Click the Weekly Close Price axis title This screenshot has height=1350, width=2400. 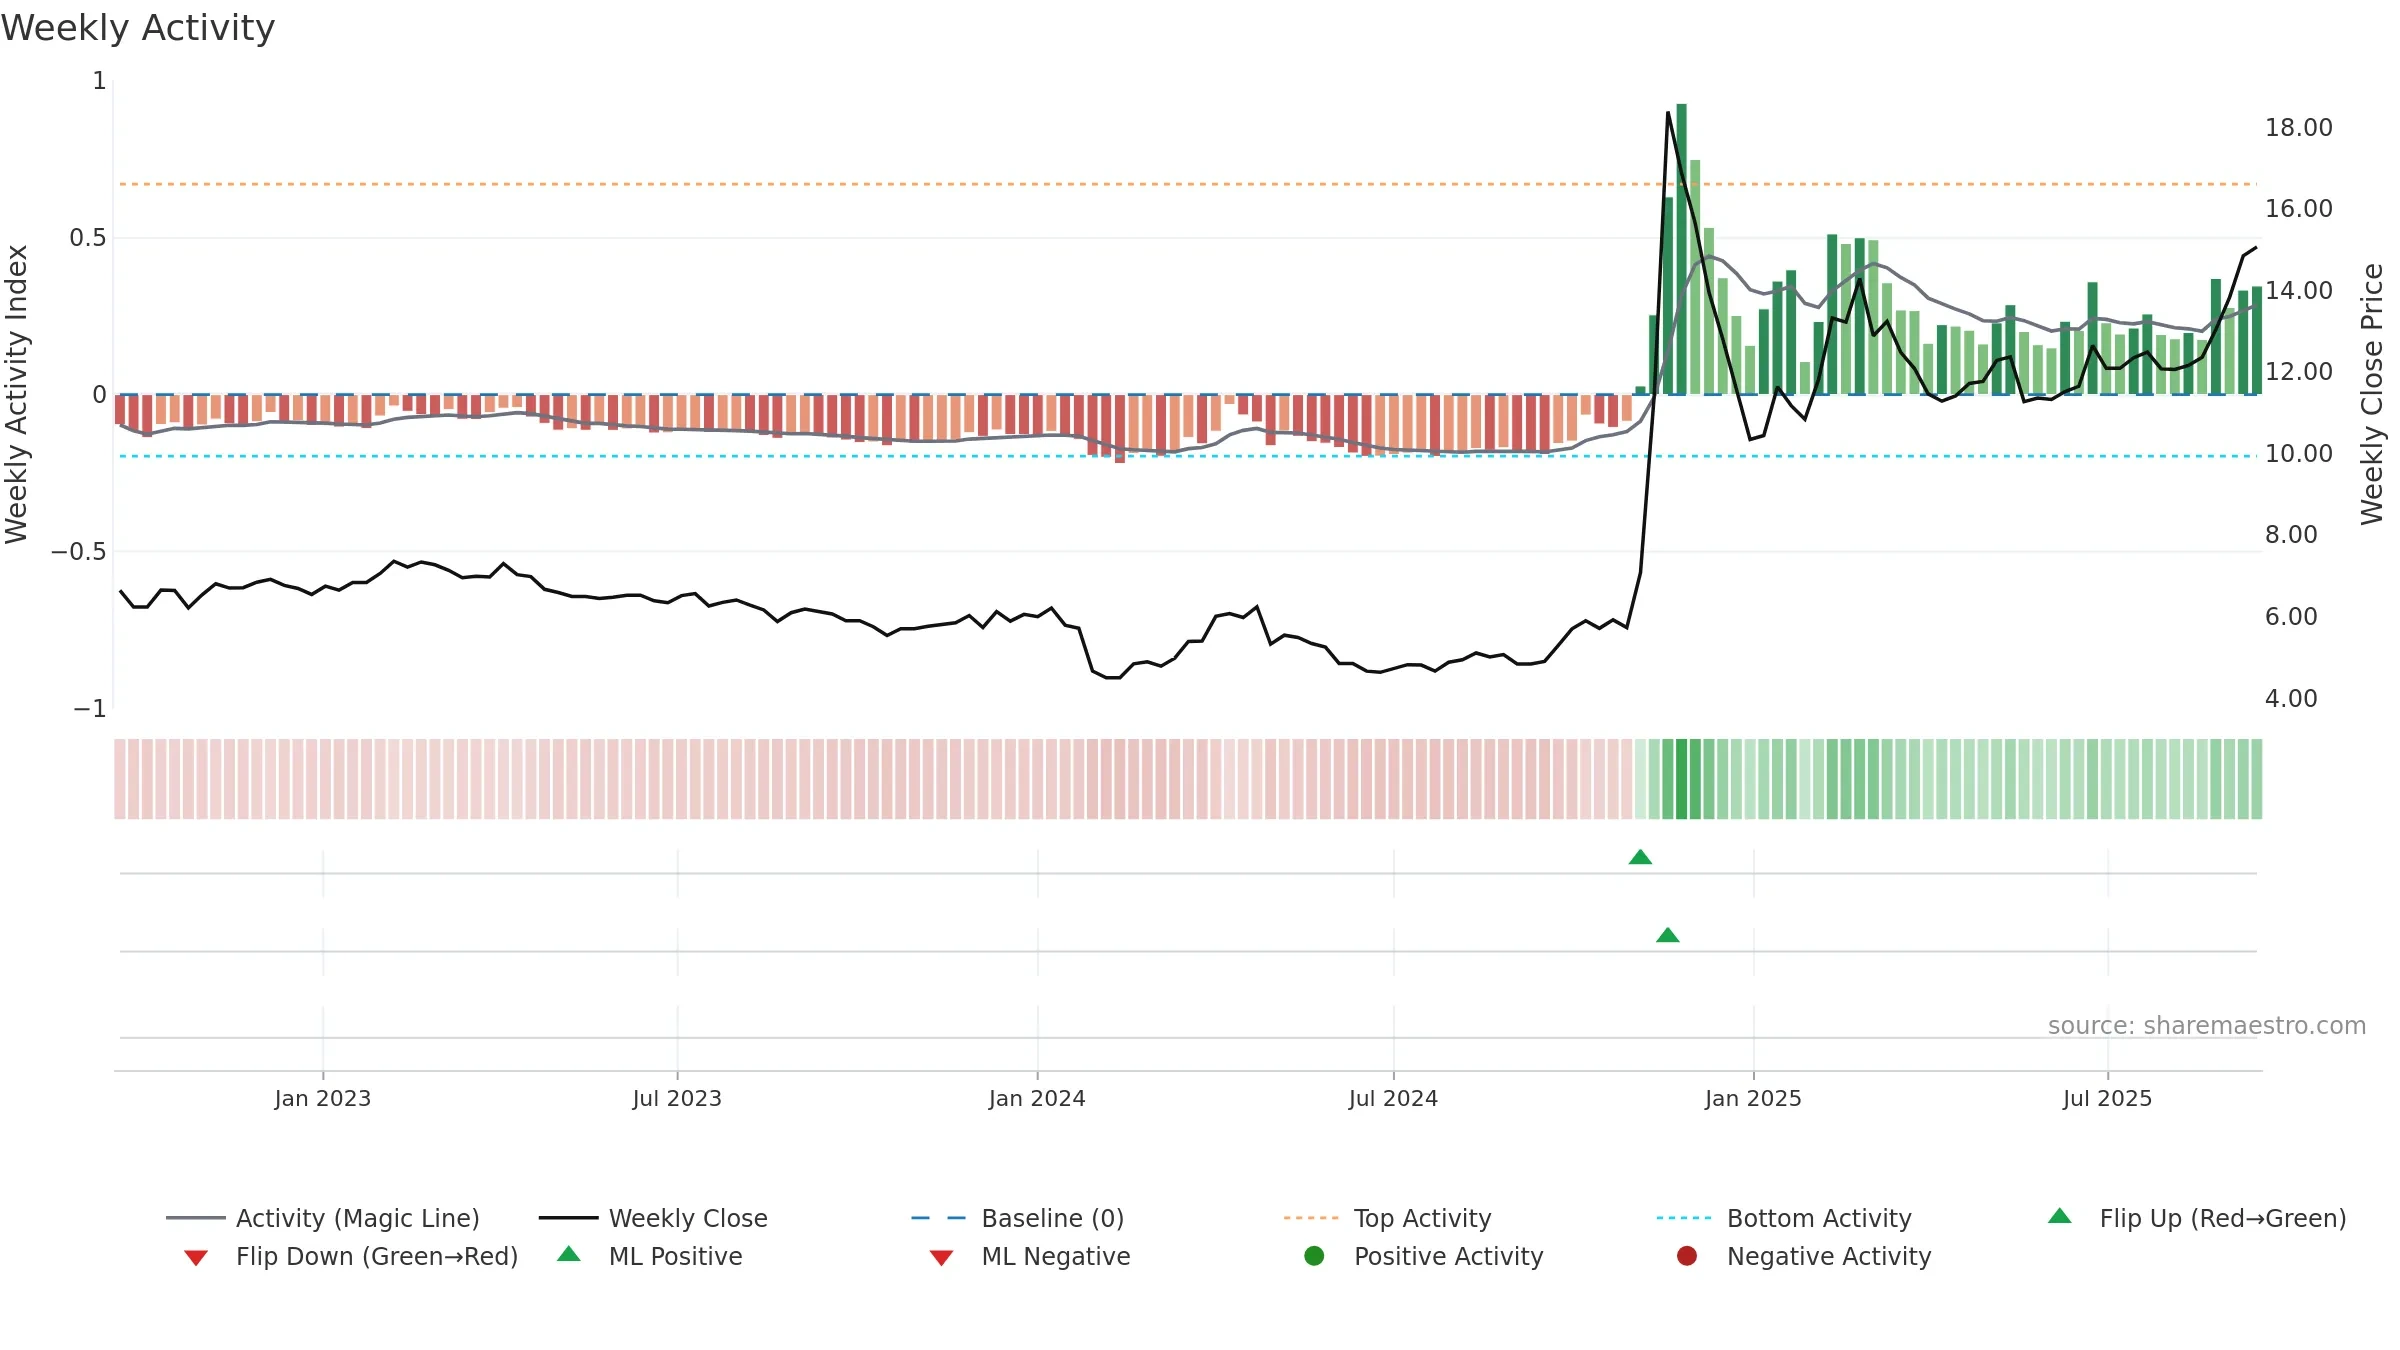click(2372, 394)
